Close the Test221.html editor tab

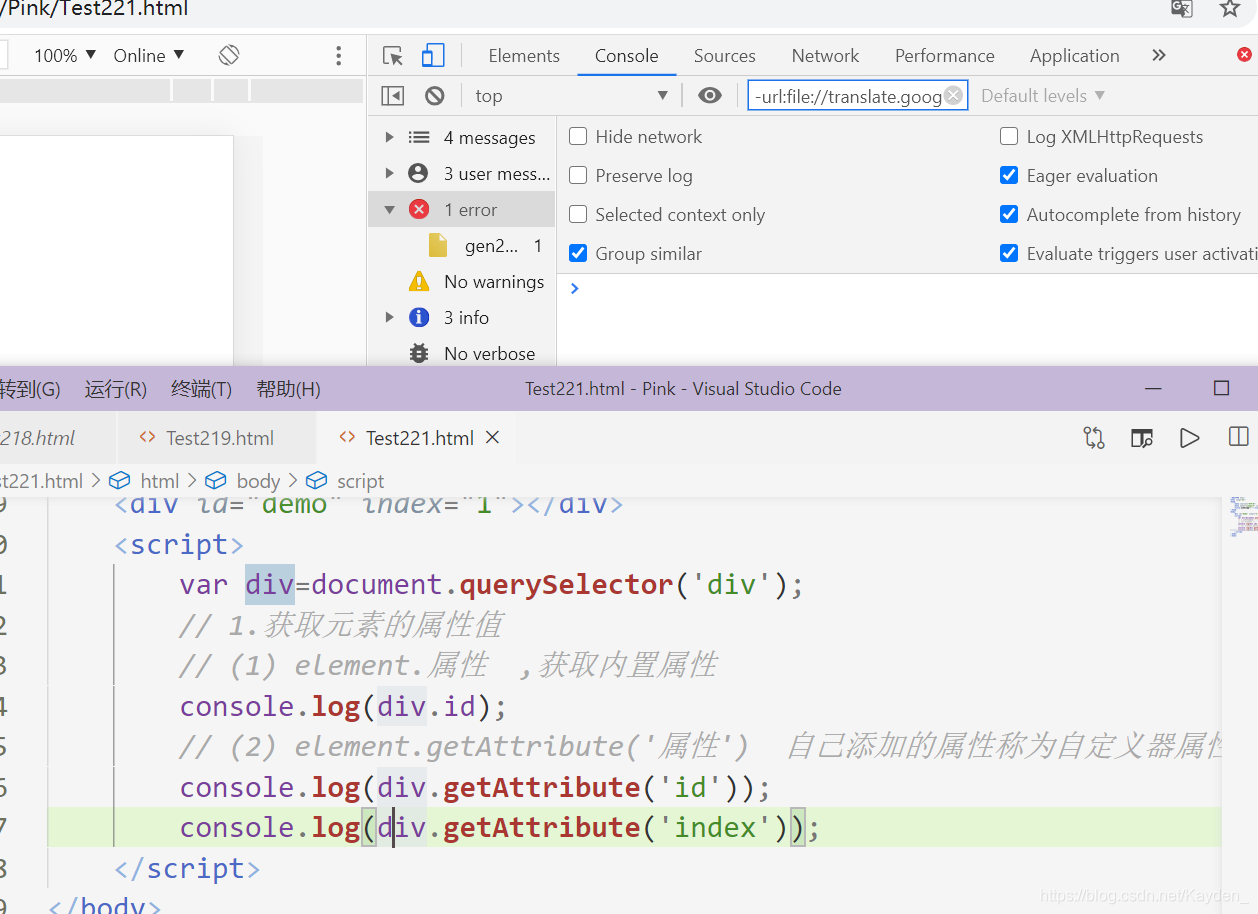(x=492, y=438)
